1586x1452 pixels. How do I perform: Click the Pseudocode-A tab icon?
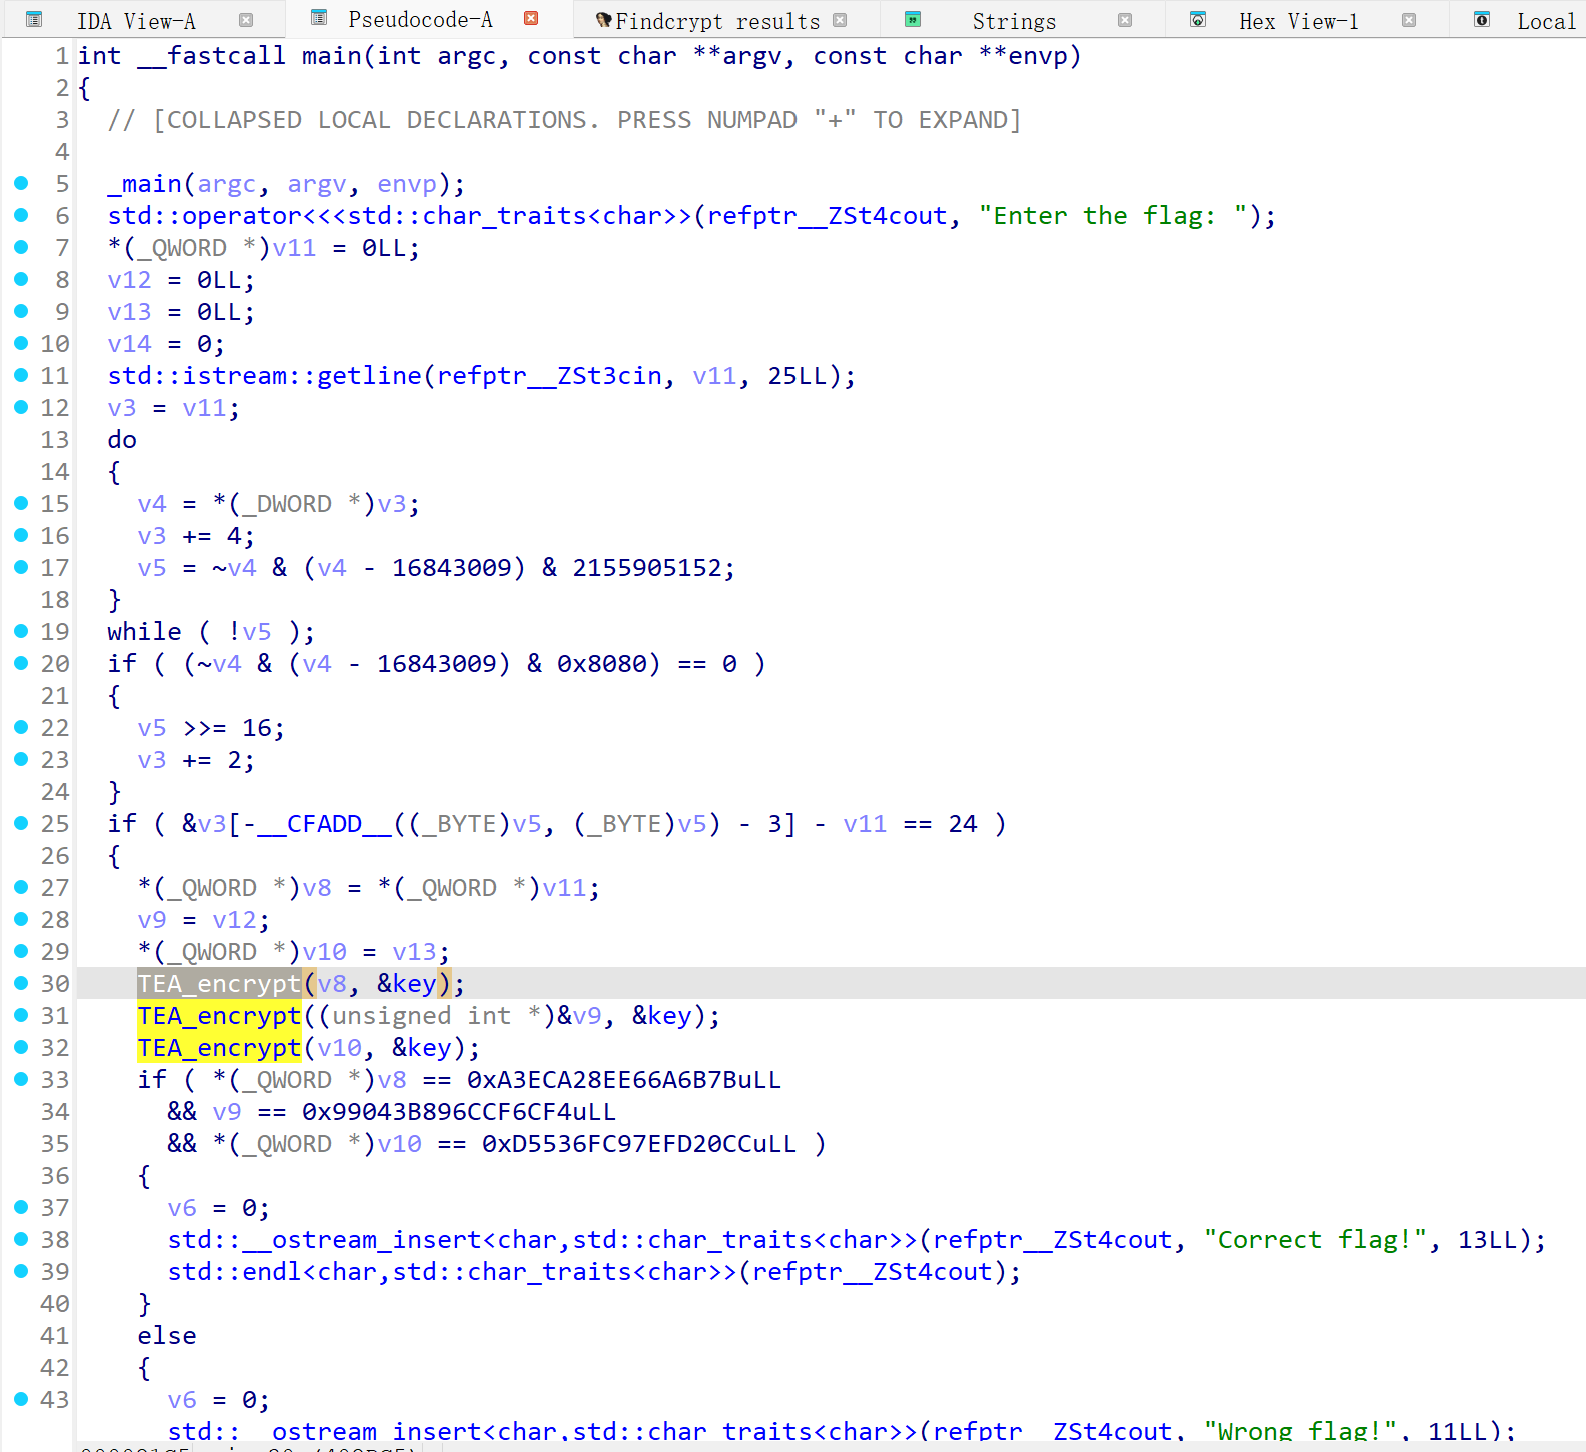(x=319, y=18)
